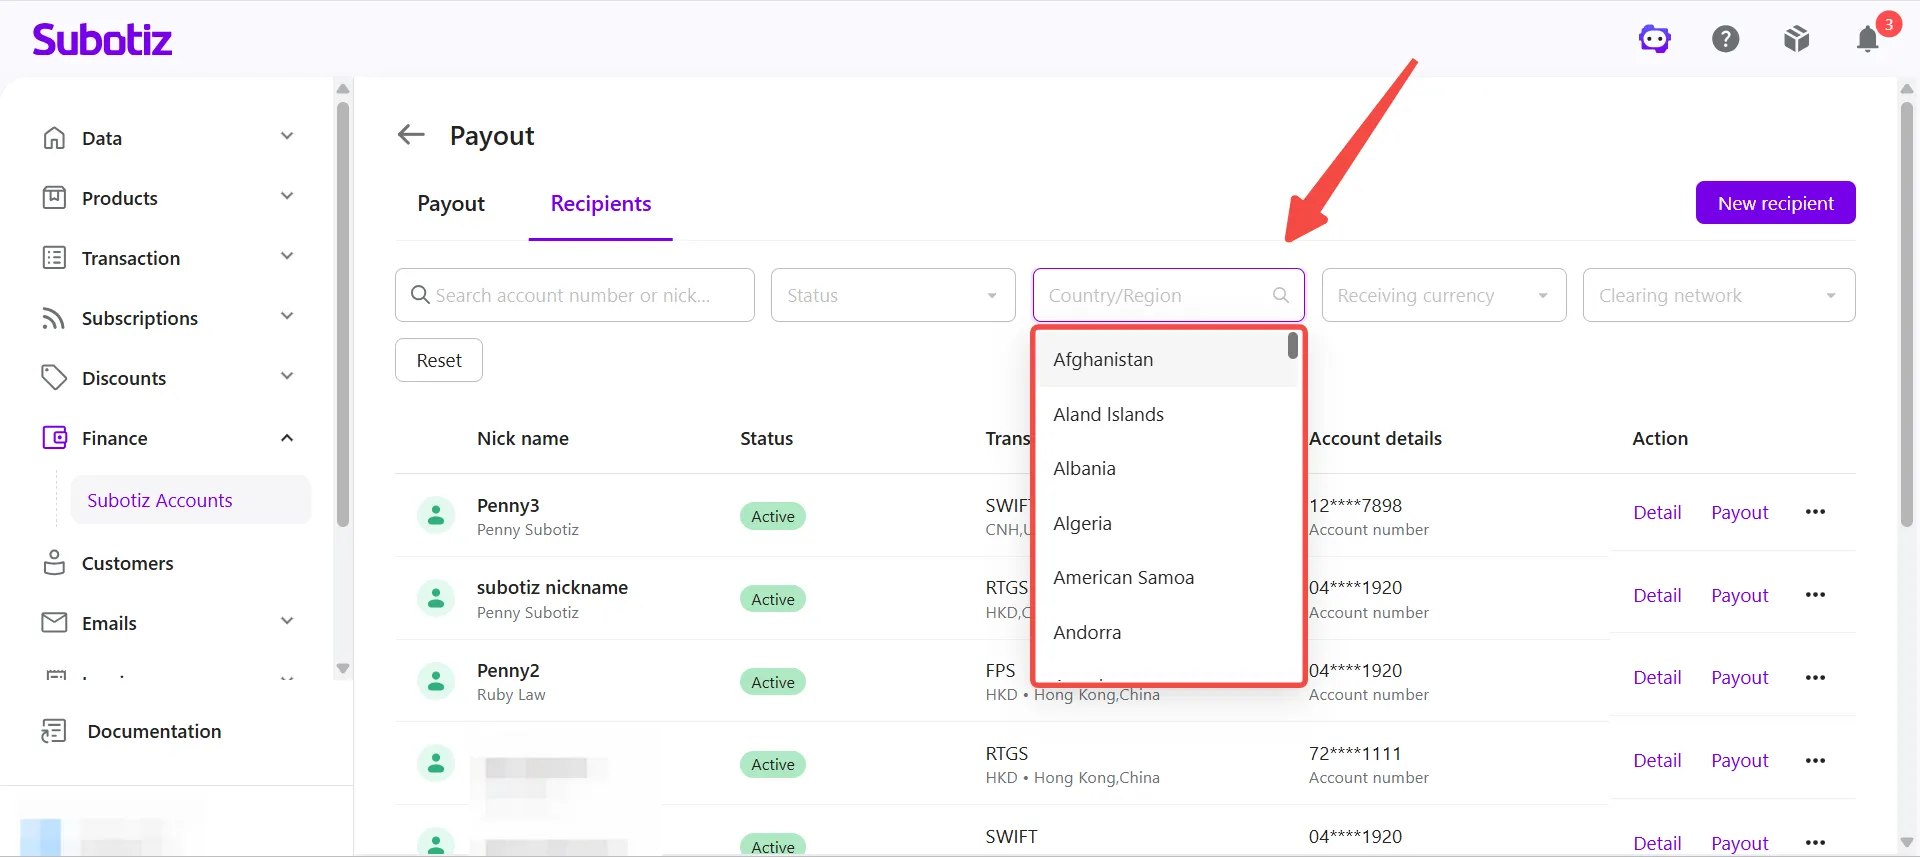Open the notifications bell icon
Image resolution: width=1920 pixels, height=857 pixels.
[x=1868, y=39]
